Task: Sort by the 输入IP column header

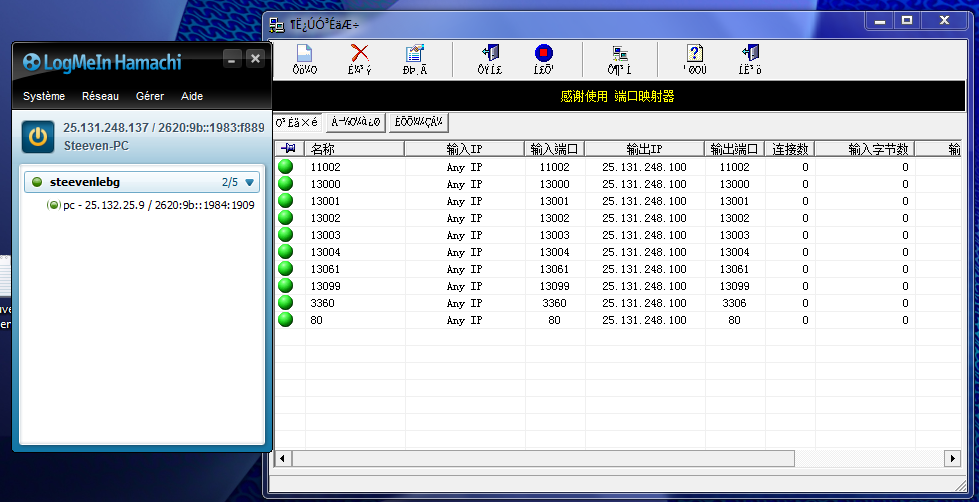Action: (465, 149)
